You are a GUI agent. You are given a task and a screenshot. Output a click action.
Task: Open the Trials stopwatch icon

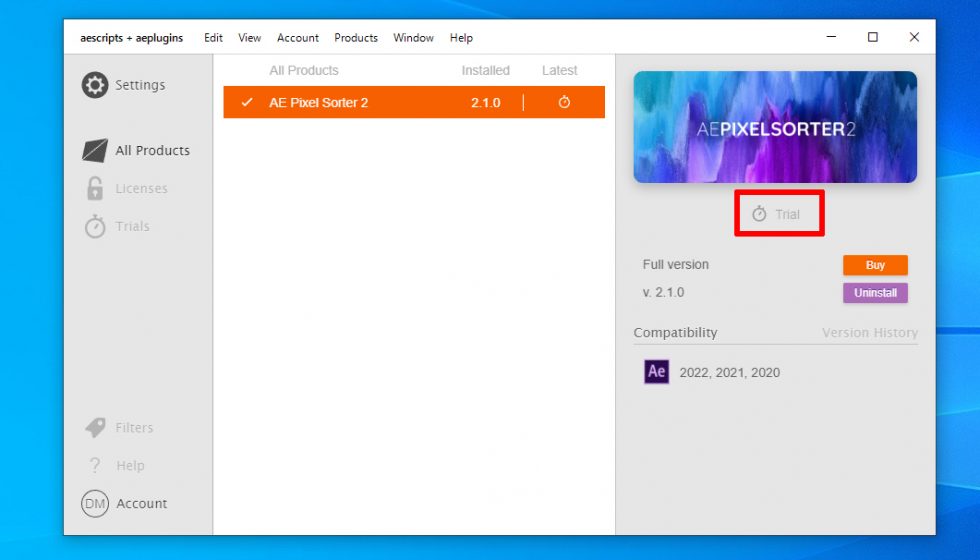95,226
